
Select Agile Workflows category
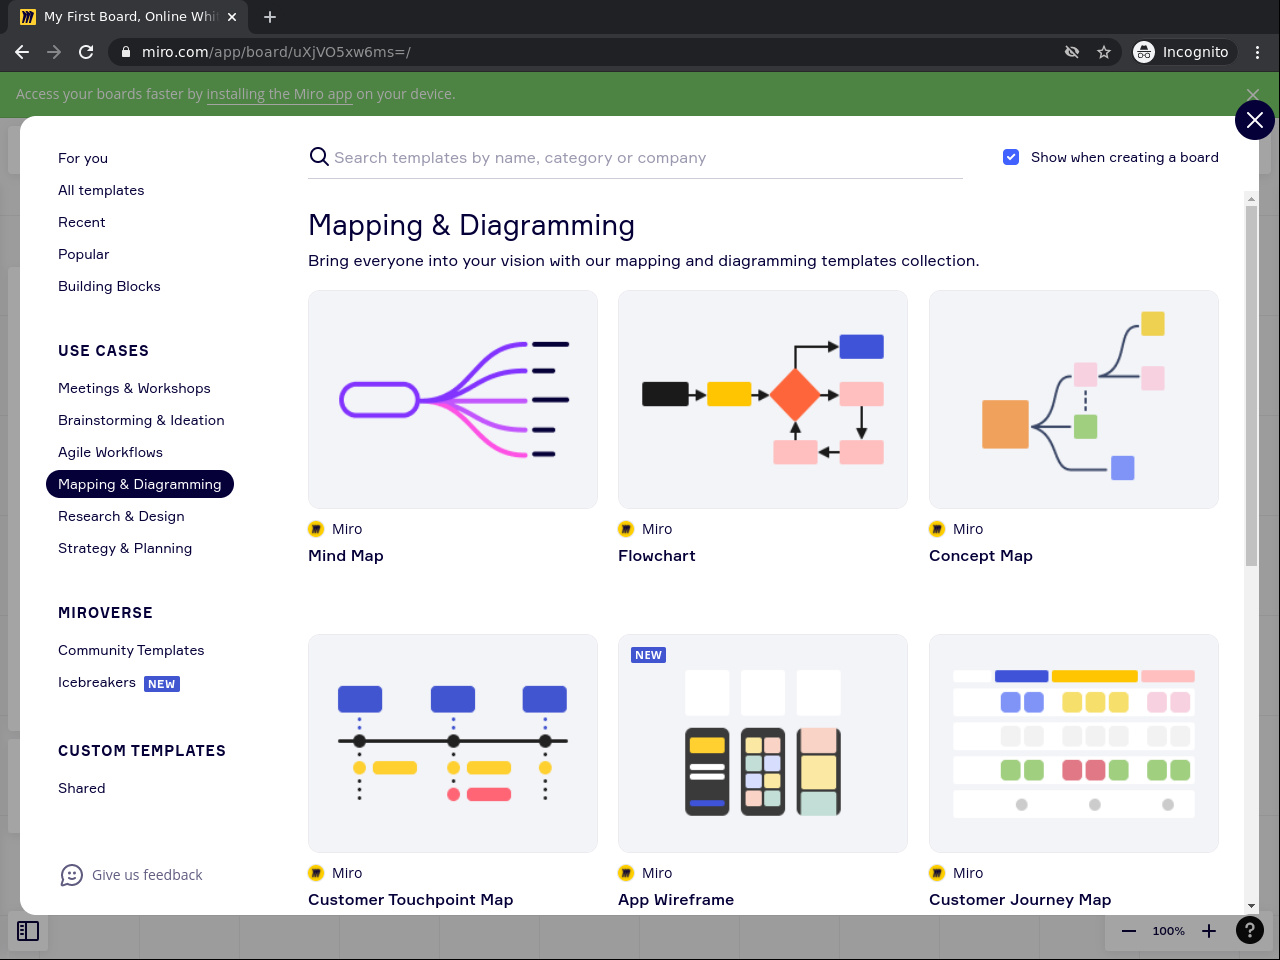point(110,452)
